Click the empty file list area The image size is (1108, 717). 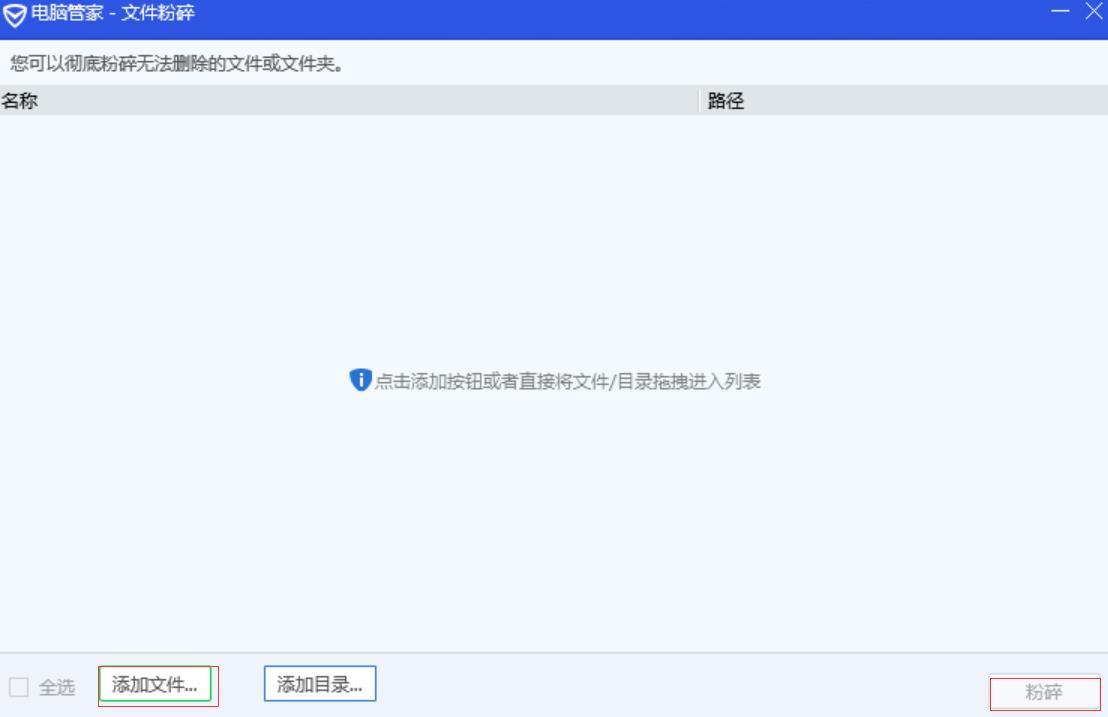[554, 250]
